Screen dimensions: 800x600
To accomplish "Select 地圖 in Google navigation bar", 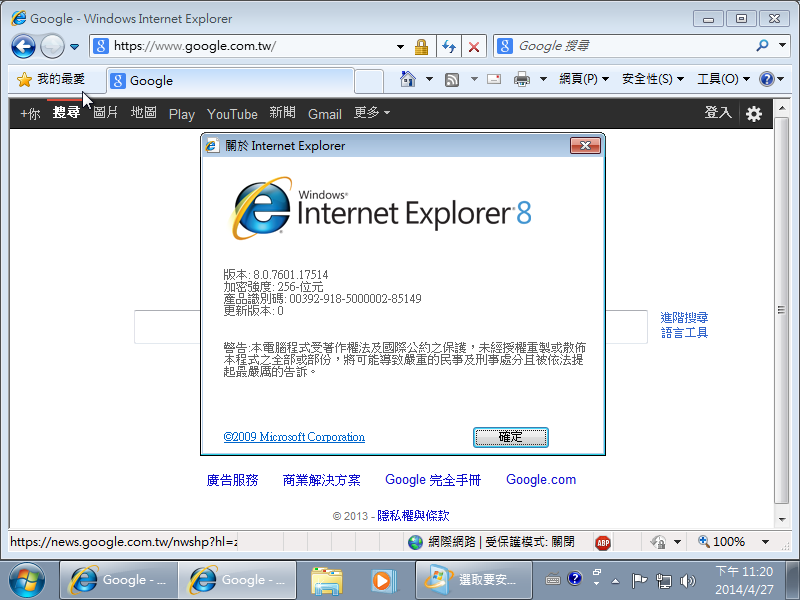I will pyautogui.click(x=143, y=113).
